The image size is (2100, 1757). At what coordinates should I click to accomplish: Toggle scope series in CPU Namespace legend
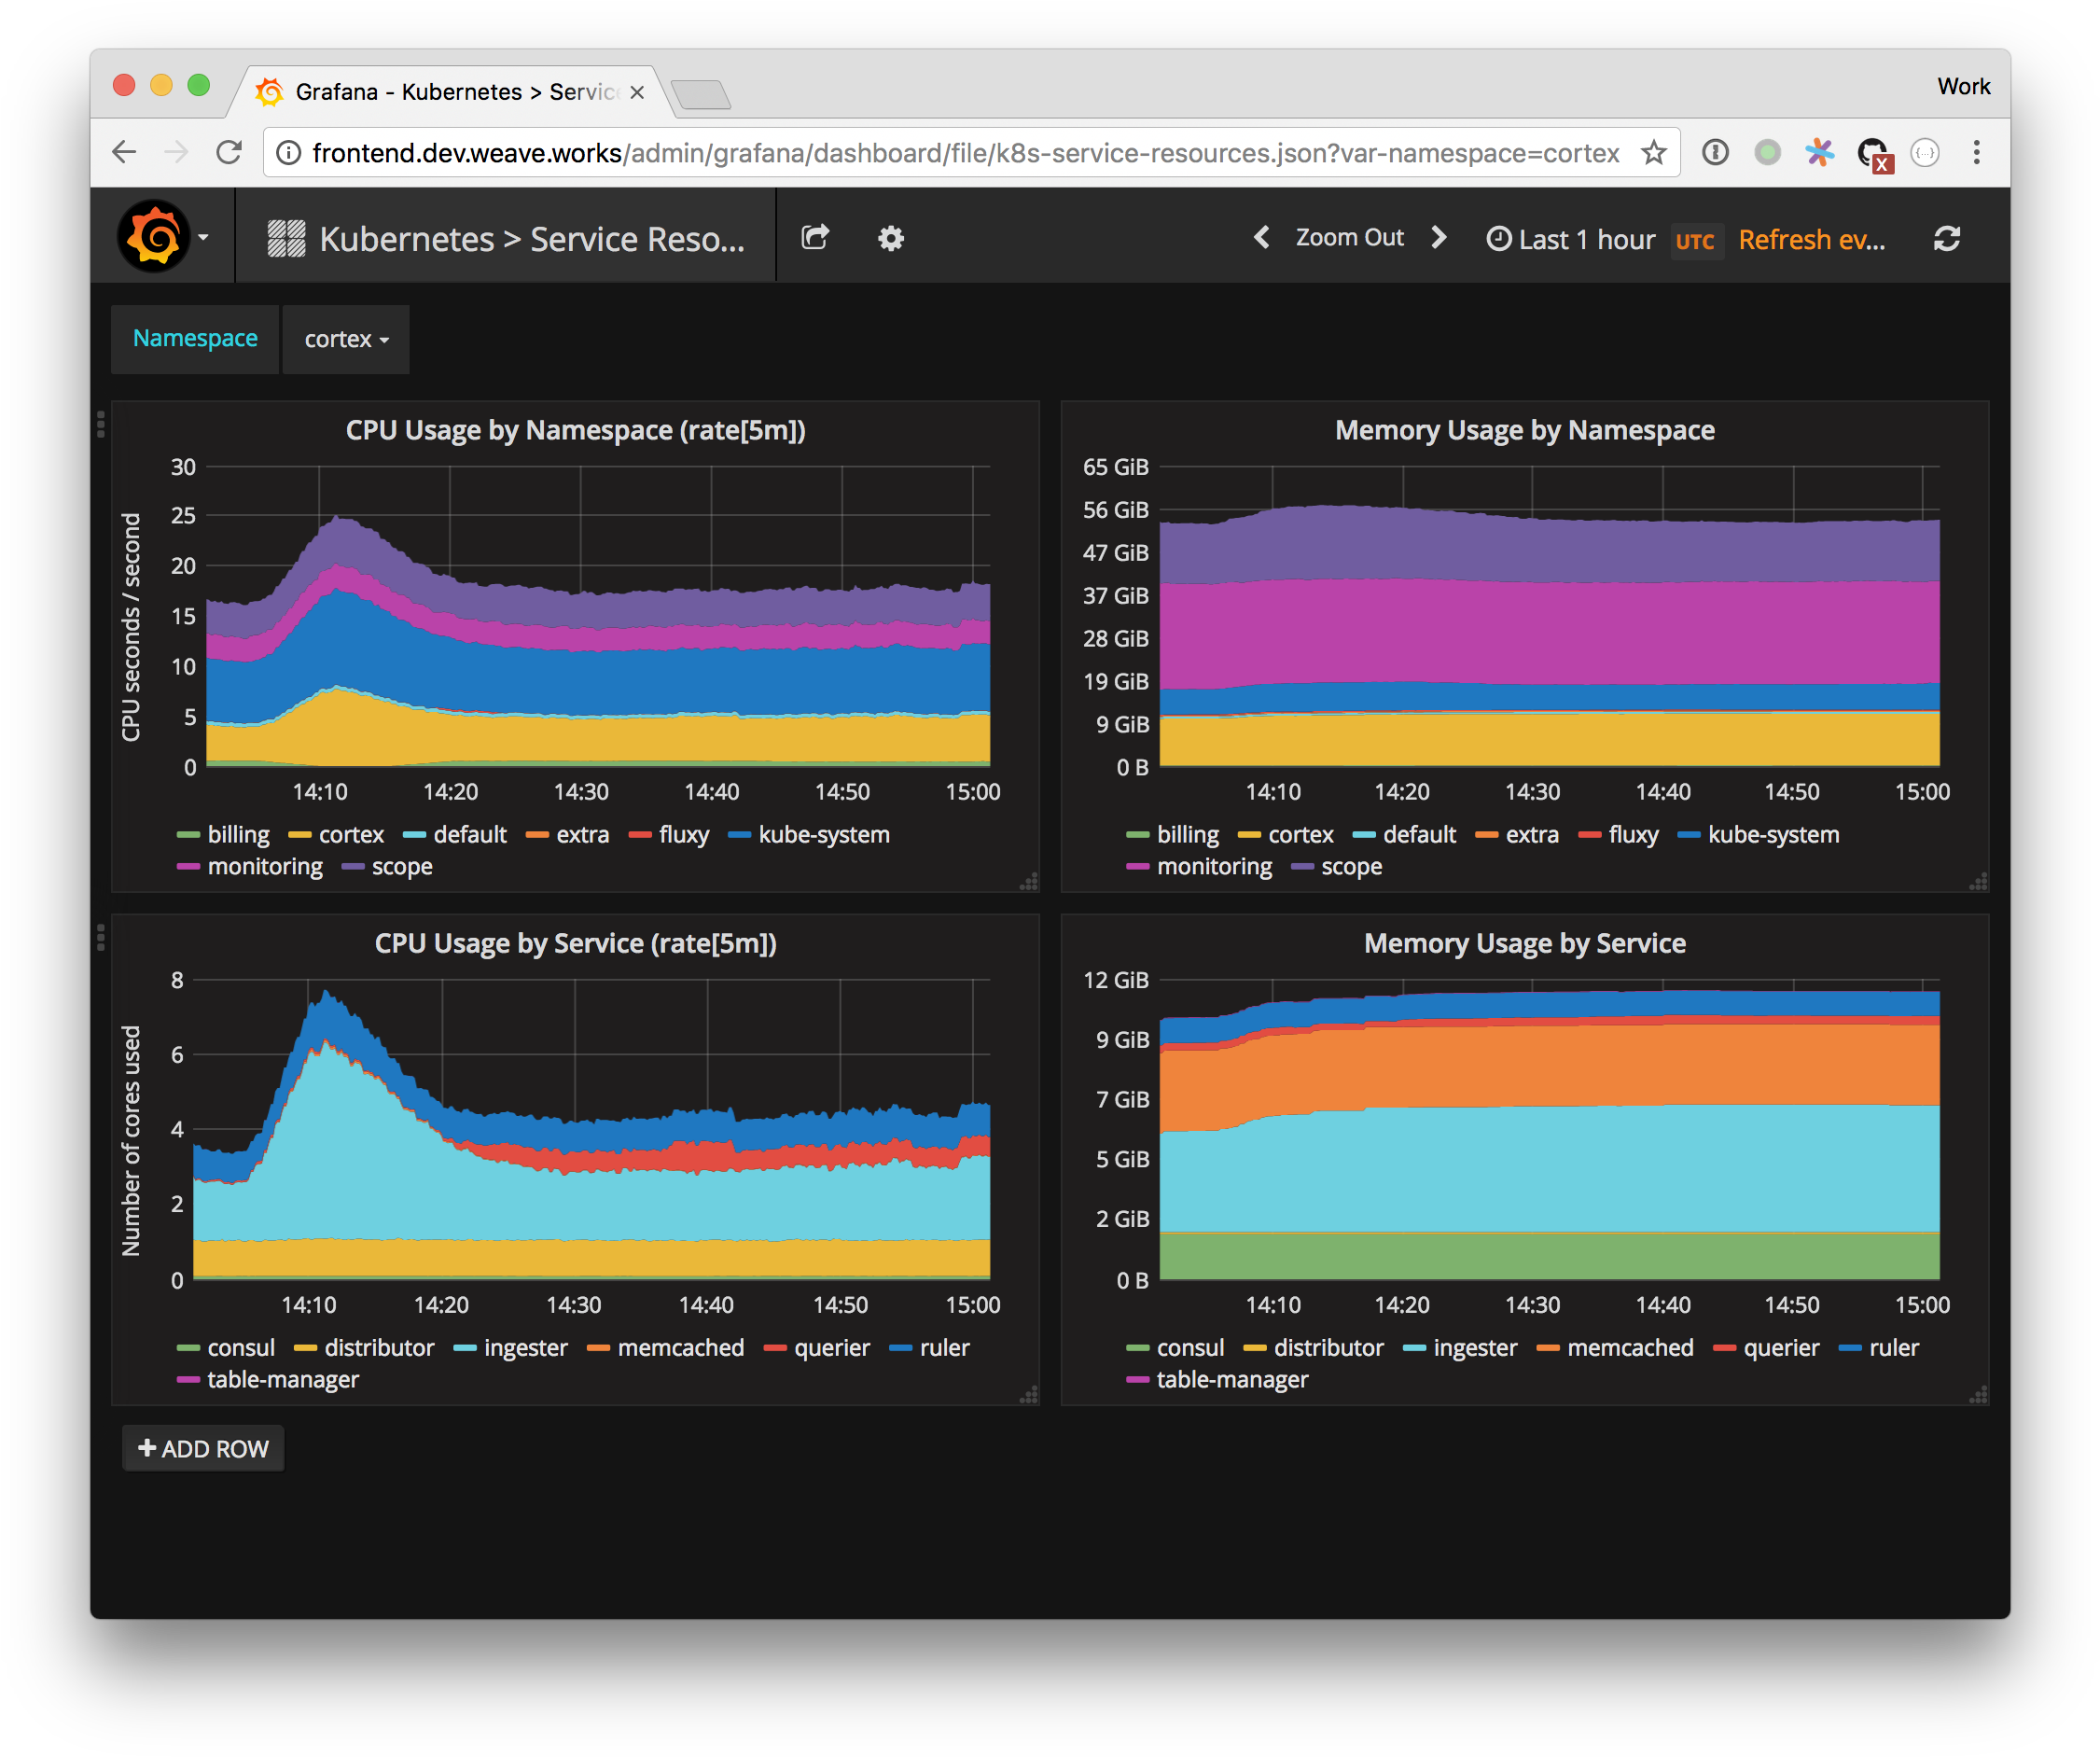[x=401, y=867]
